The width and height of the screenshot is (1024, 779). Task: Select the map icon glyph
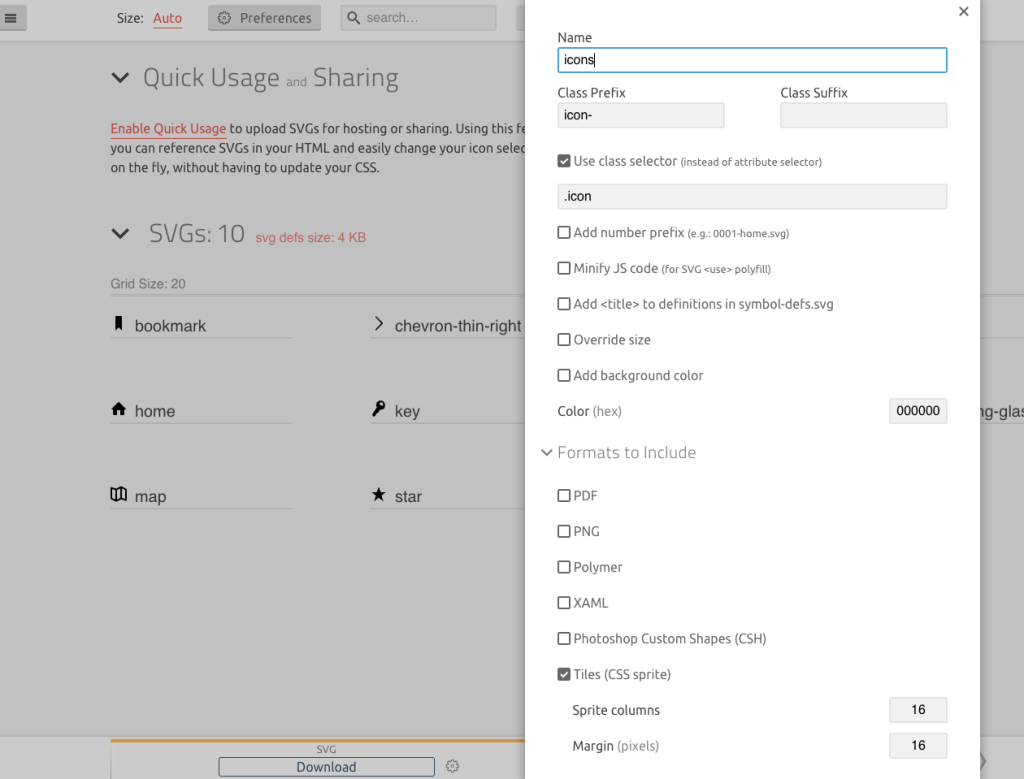[x=118, y=495]
